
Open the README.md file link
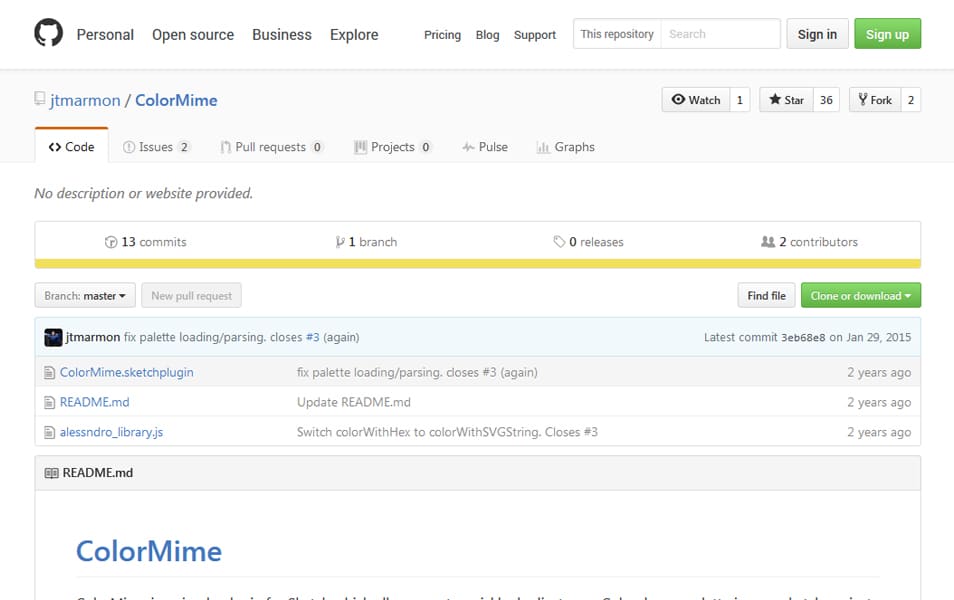94,403
